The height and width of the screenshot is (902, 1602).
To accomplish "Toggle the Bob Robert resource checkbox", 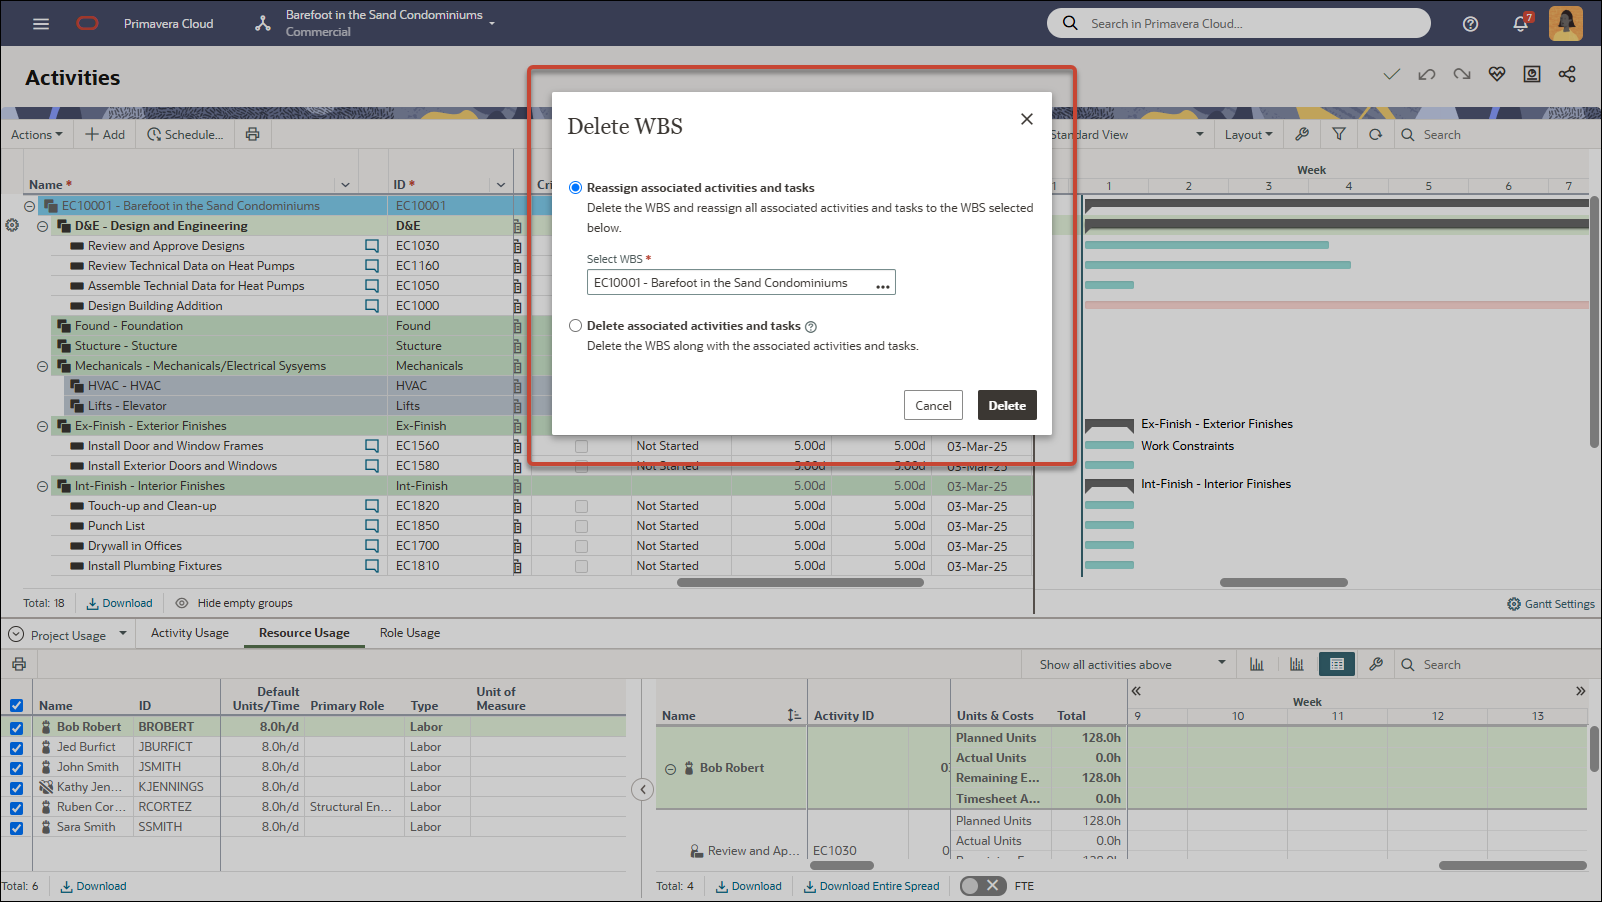I will (x=16, y=728).
